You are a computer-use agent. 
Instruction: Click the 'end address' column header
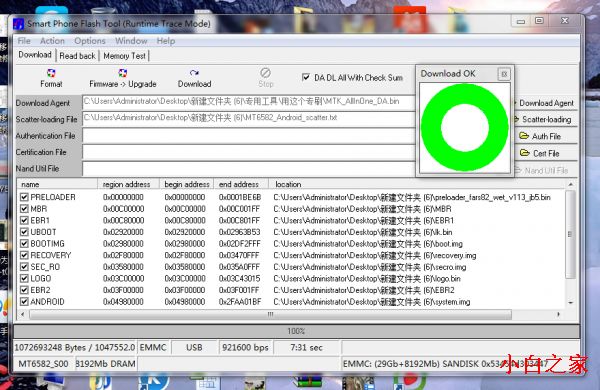(241, 184)
